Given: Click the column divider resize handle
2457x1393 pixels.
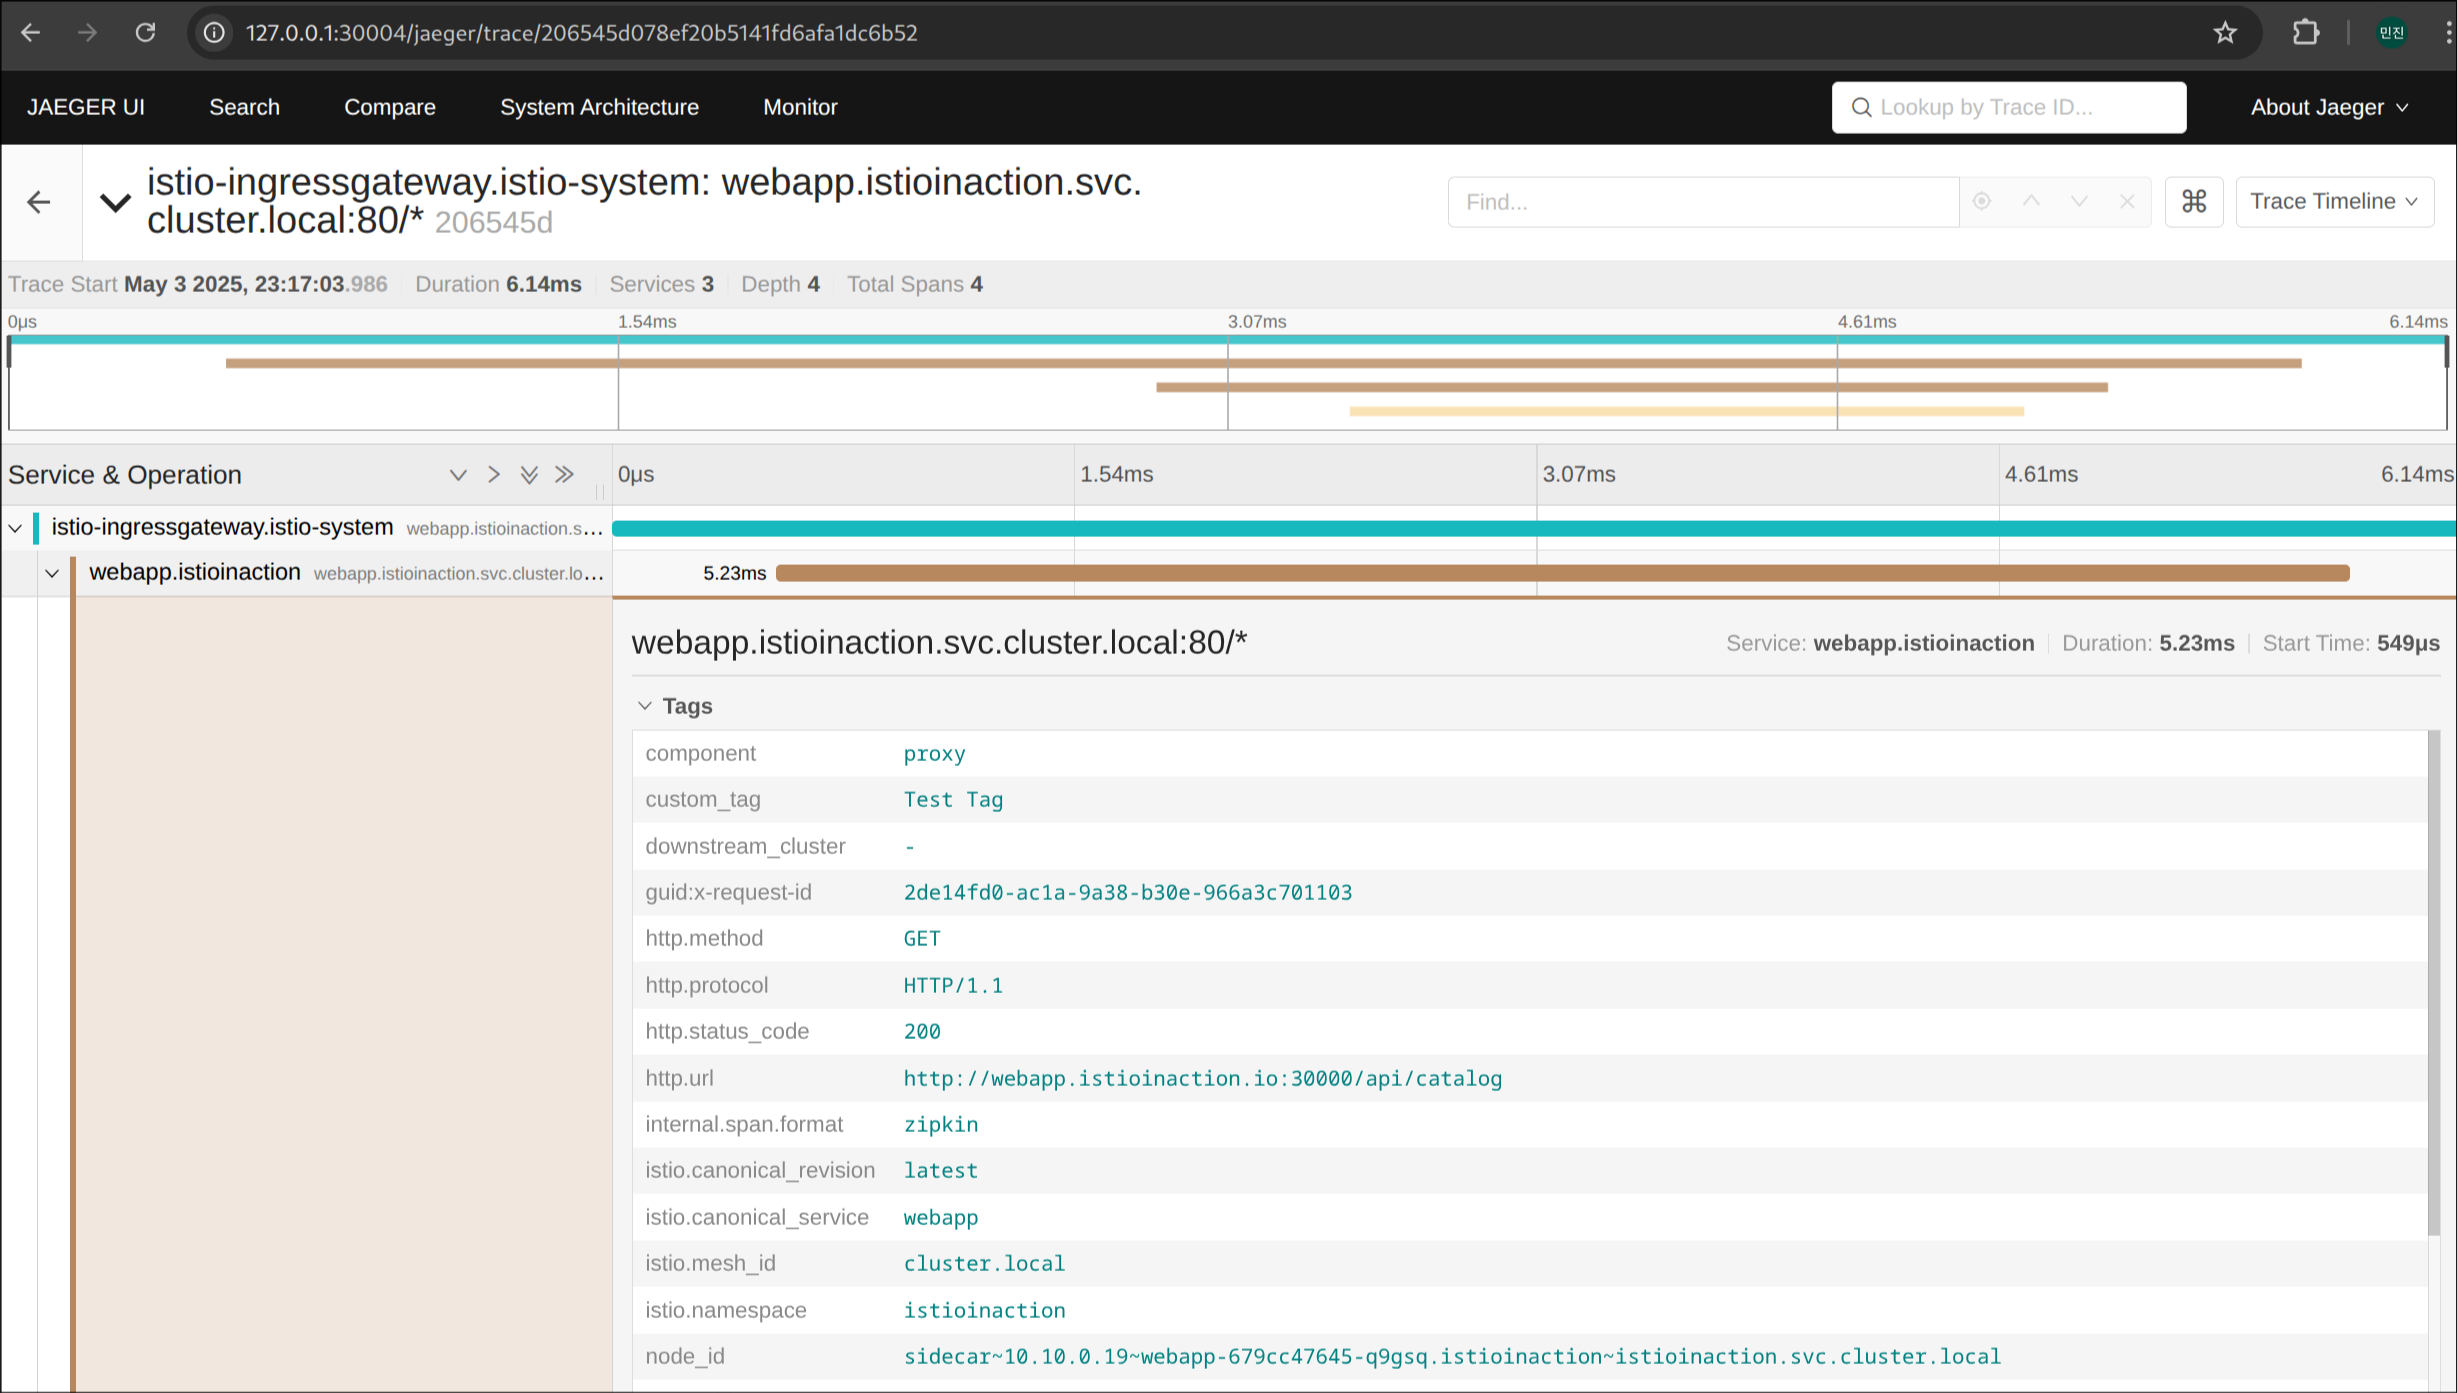Looking at the screenshot, I should [600, 490].
